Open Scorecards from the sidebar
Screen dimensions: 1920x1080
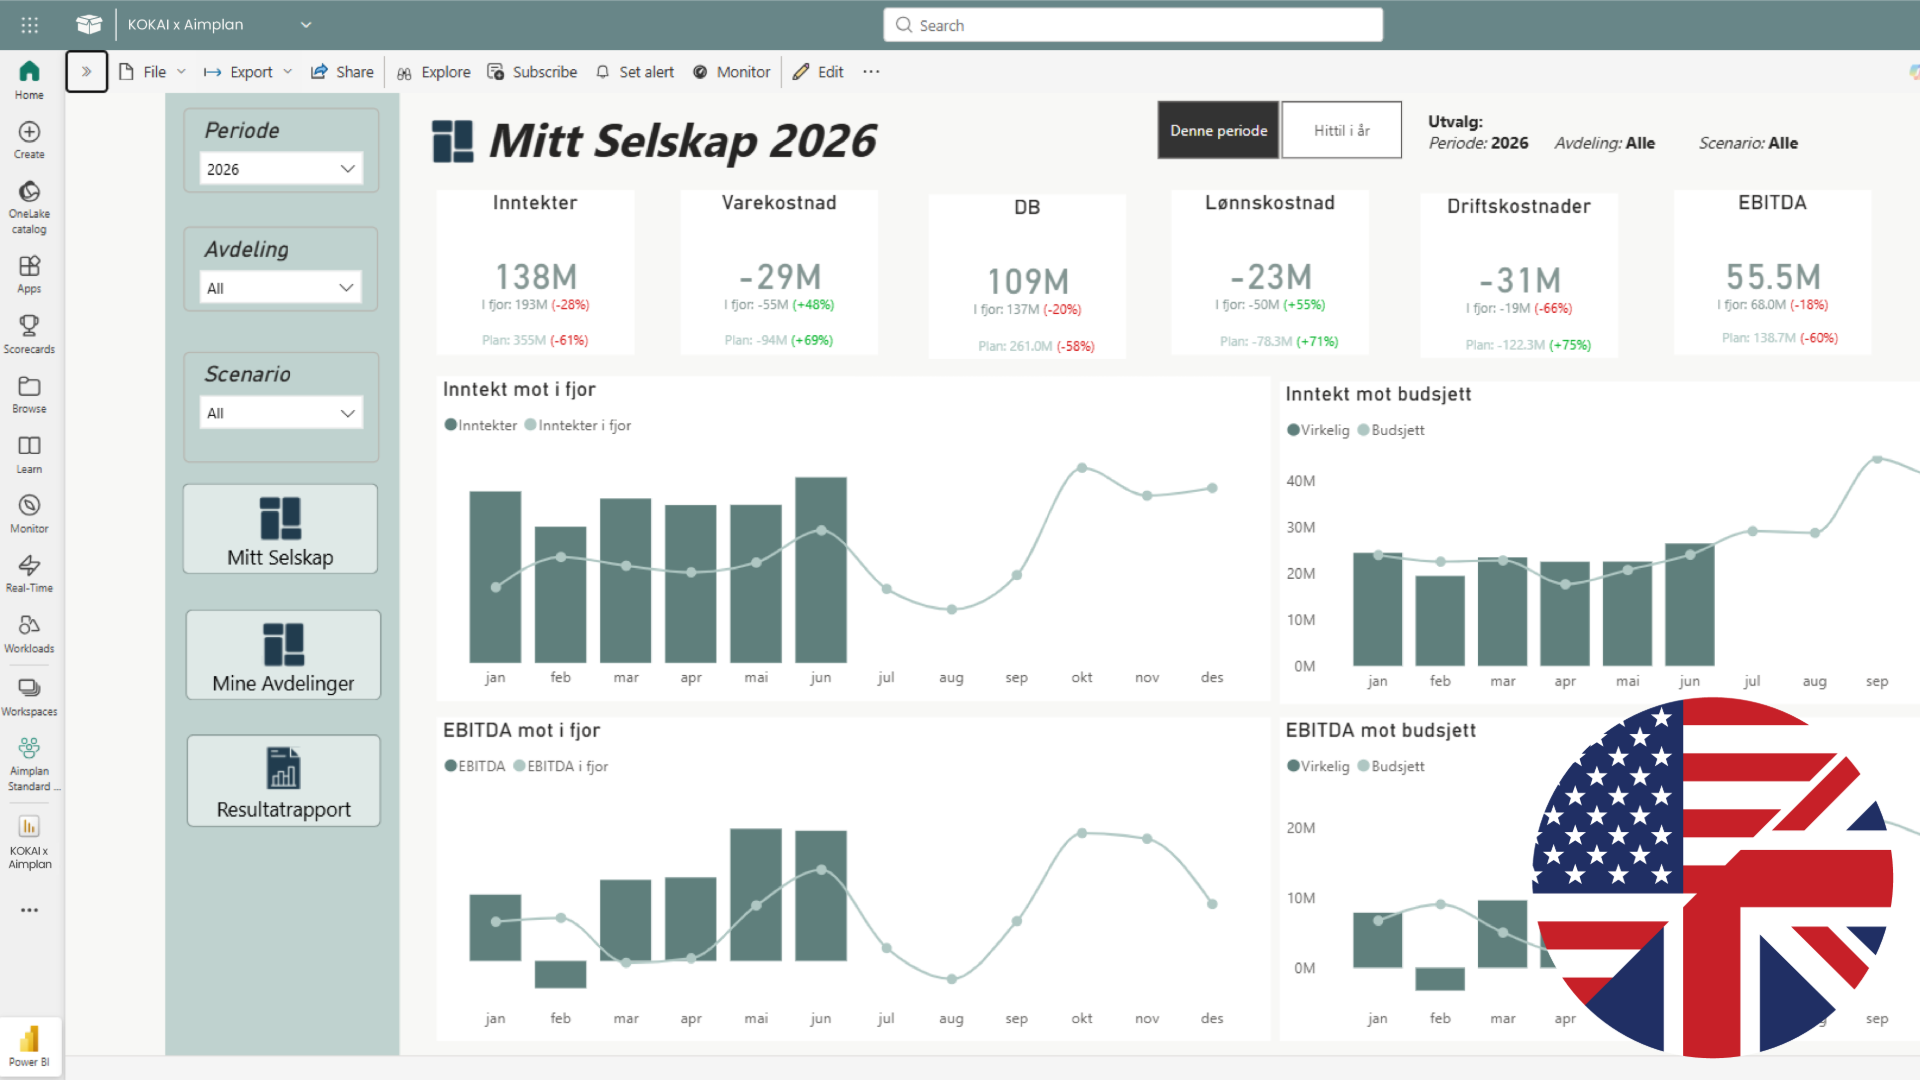coord(29,334)
